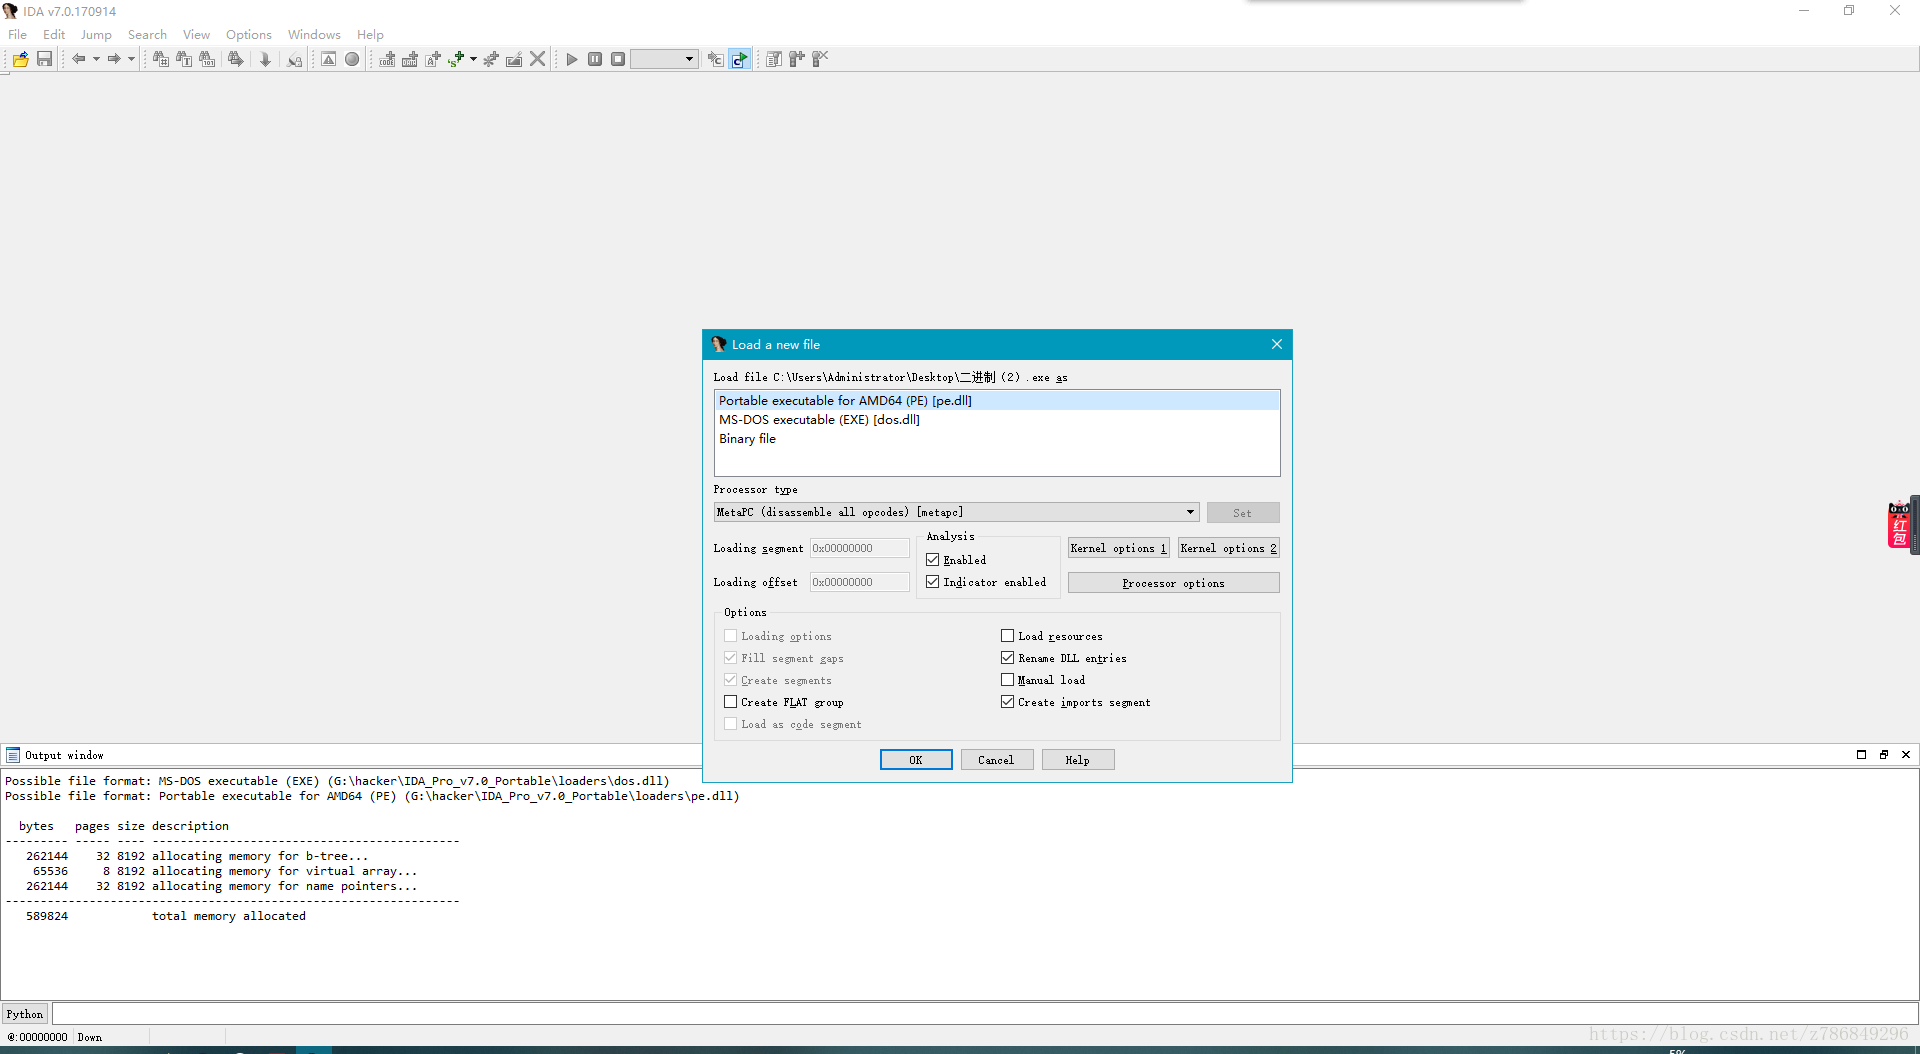Click the padlock search icon in toolbar
Image resolution: width=1920 pixels, height=1054 pixels.
[295, 60]
